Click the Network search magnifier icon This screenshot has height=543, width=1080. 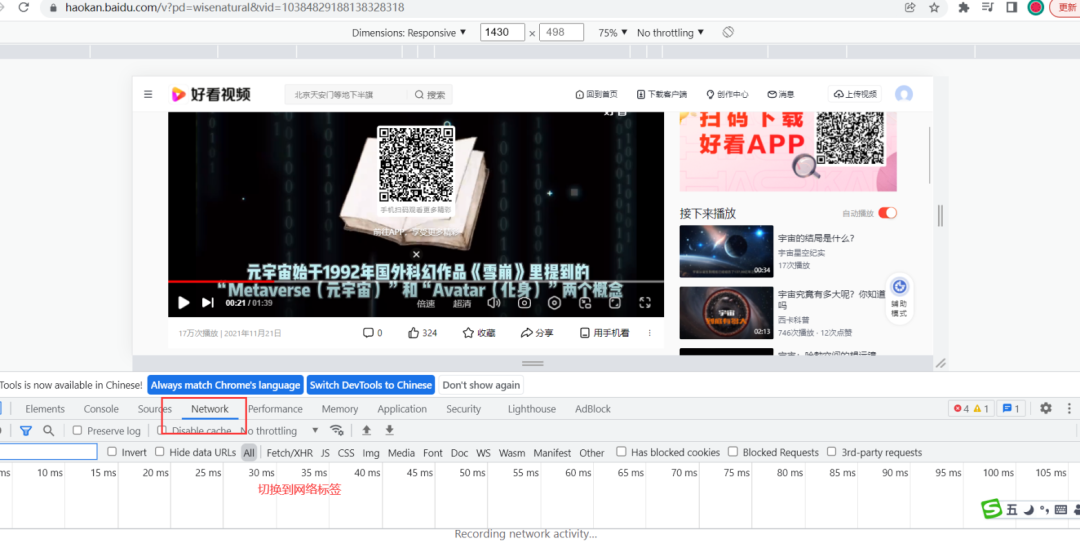[x=48, y=431]
